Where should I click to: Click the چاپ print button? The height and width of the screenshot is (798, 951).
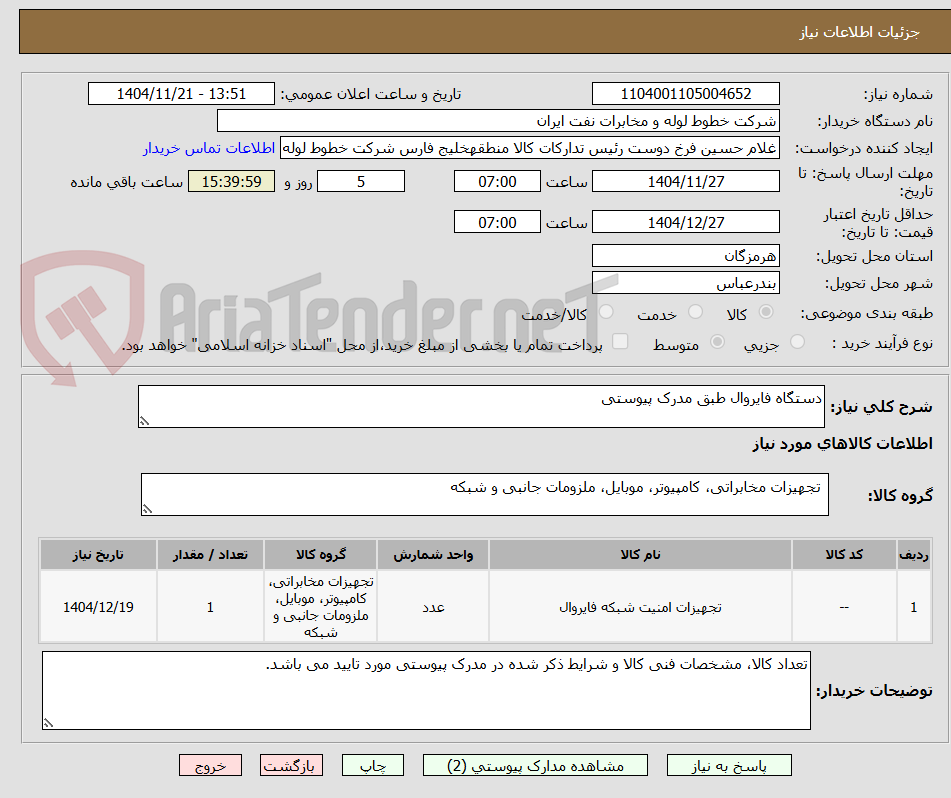pos(372,765)
